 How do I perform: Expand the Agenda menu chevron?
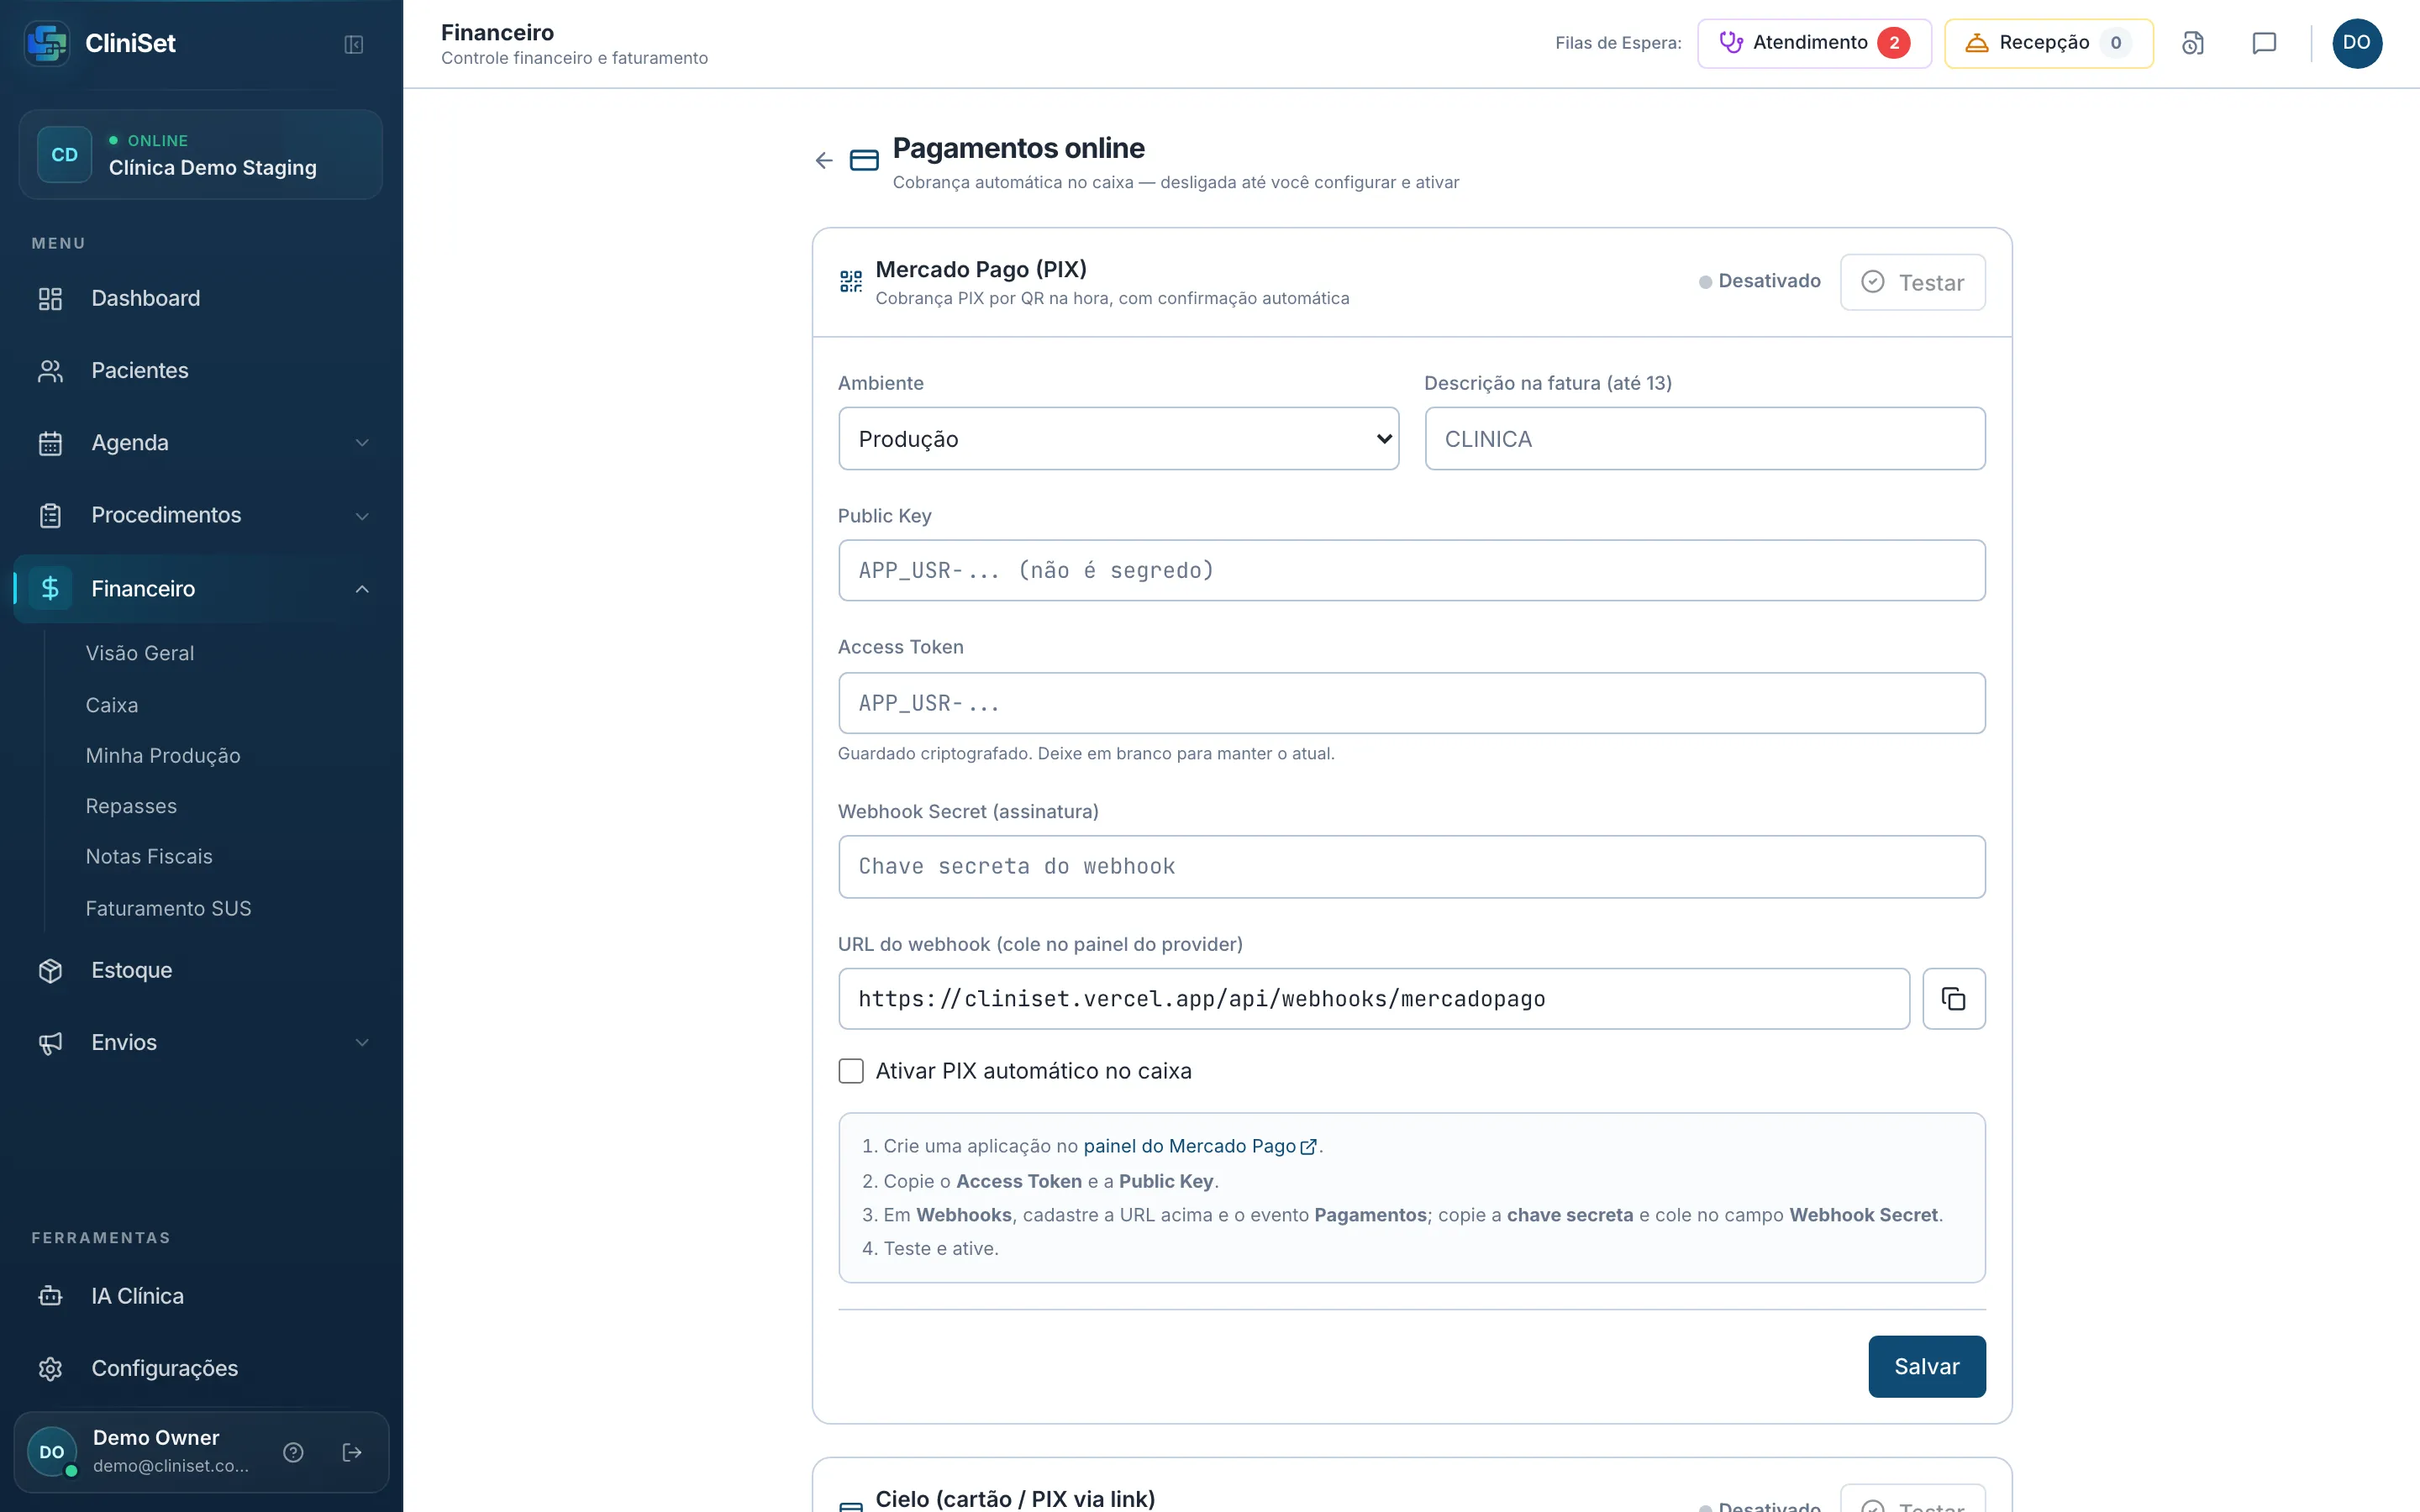coord(362,443)
